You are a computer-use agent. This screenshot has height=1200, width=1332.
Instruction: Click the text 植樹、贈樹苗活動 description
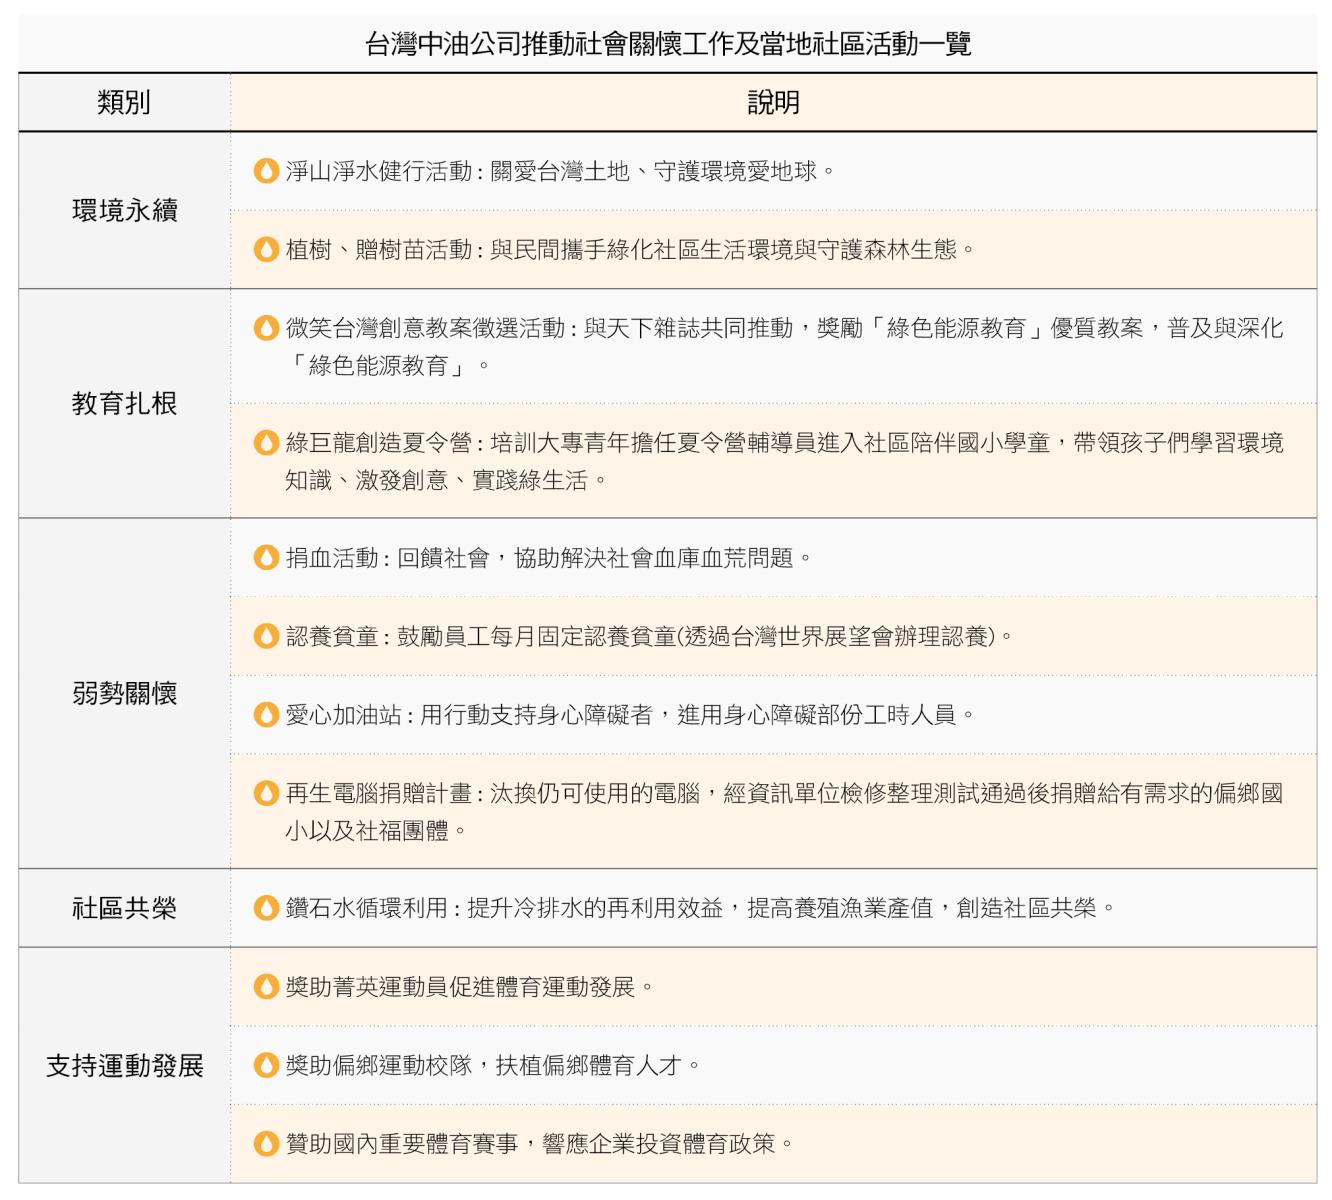click(x=630, y=249)
